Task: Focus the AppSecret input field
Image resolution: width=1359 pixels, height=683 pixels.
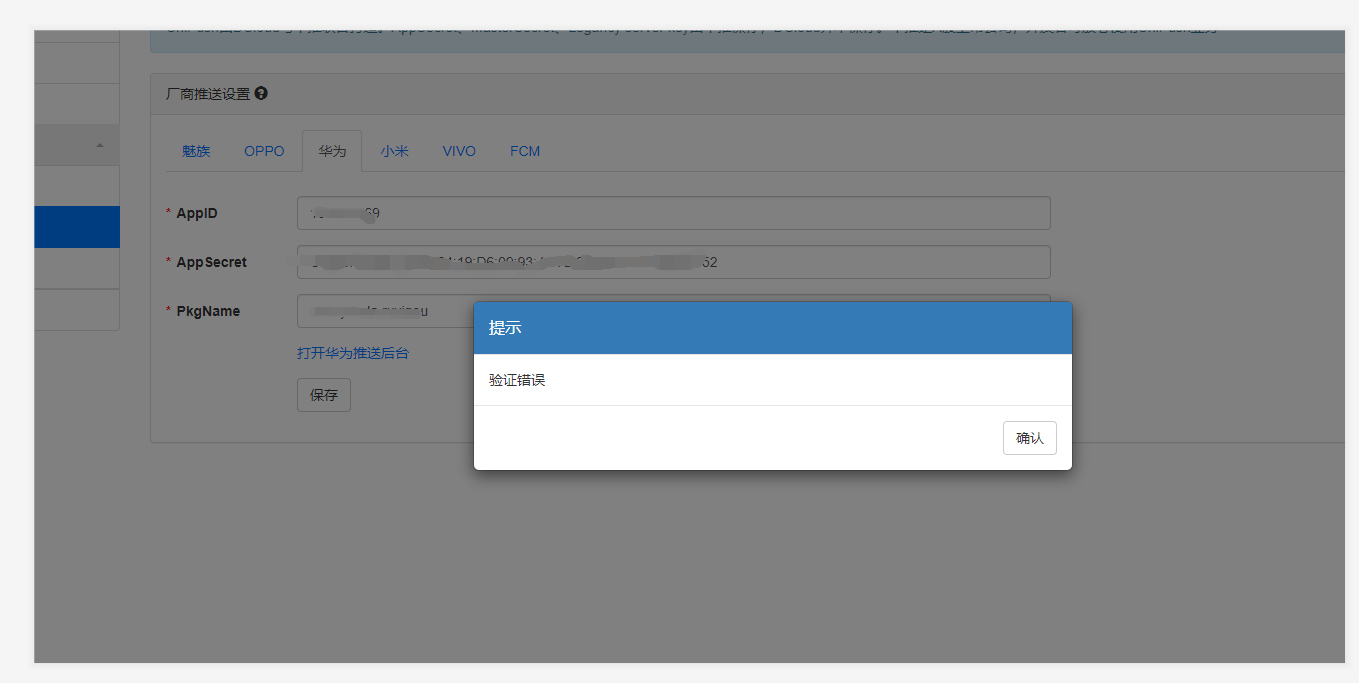Action: (x=673, y=262)
